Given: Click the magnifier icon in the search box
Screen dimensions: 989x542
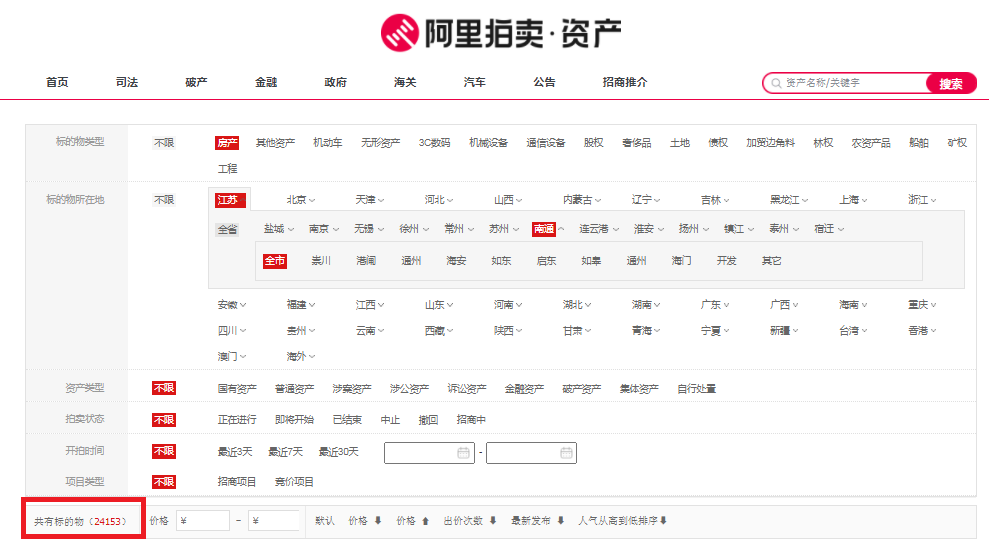Looking at the screenshot, I should (776, 83).
